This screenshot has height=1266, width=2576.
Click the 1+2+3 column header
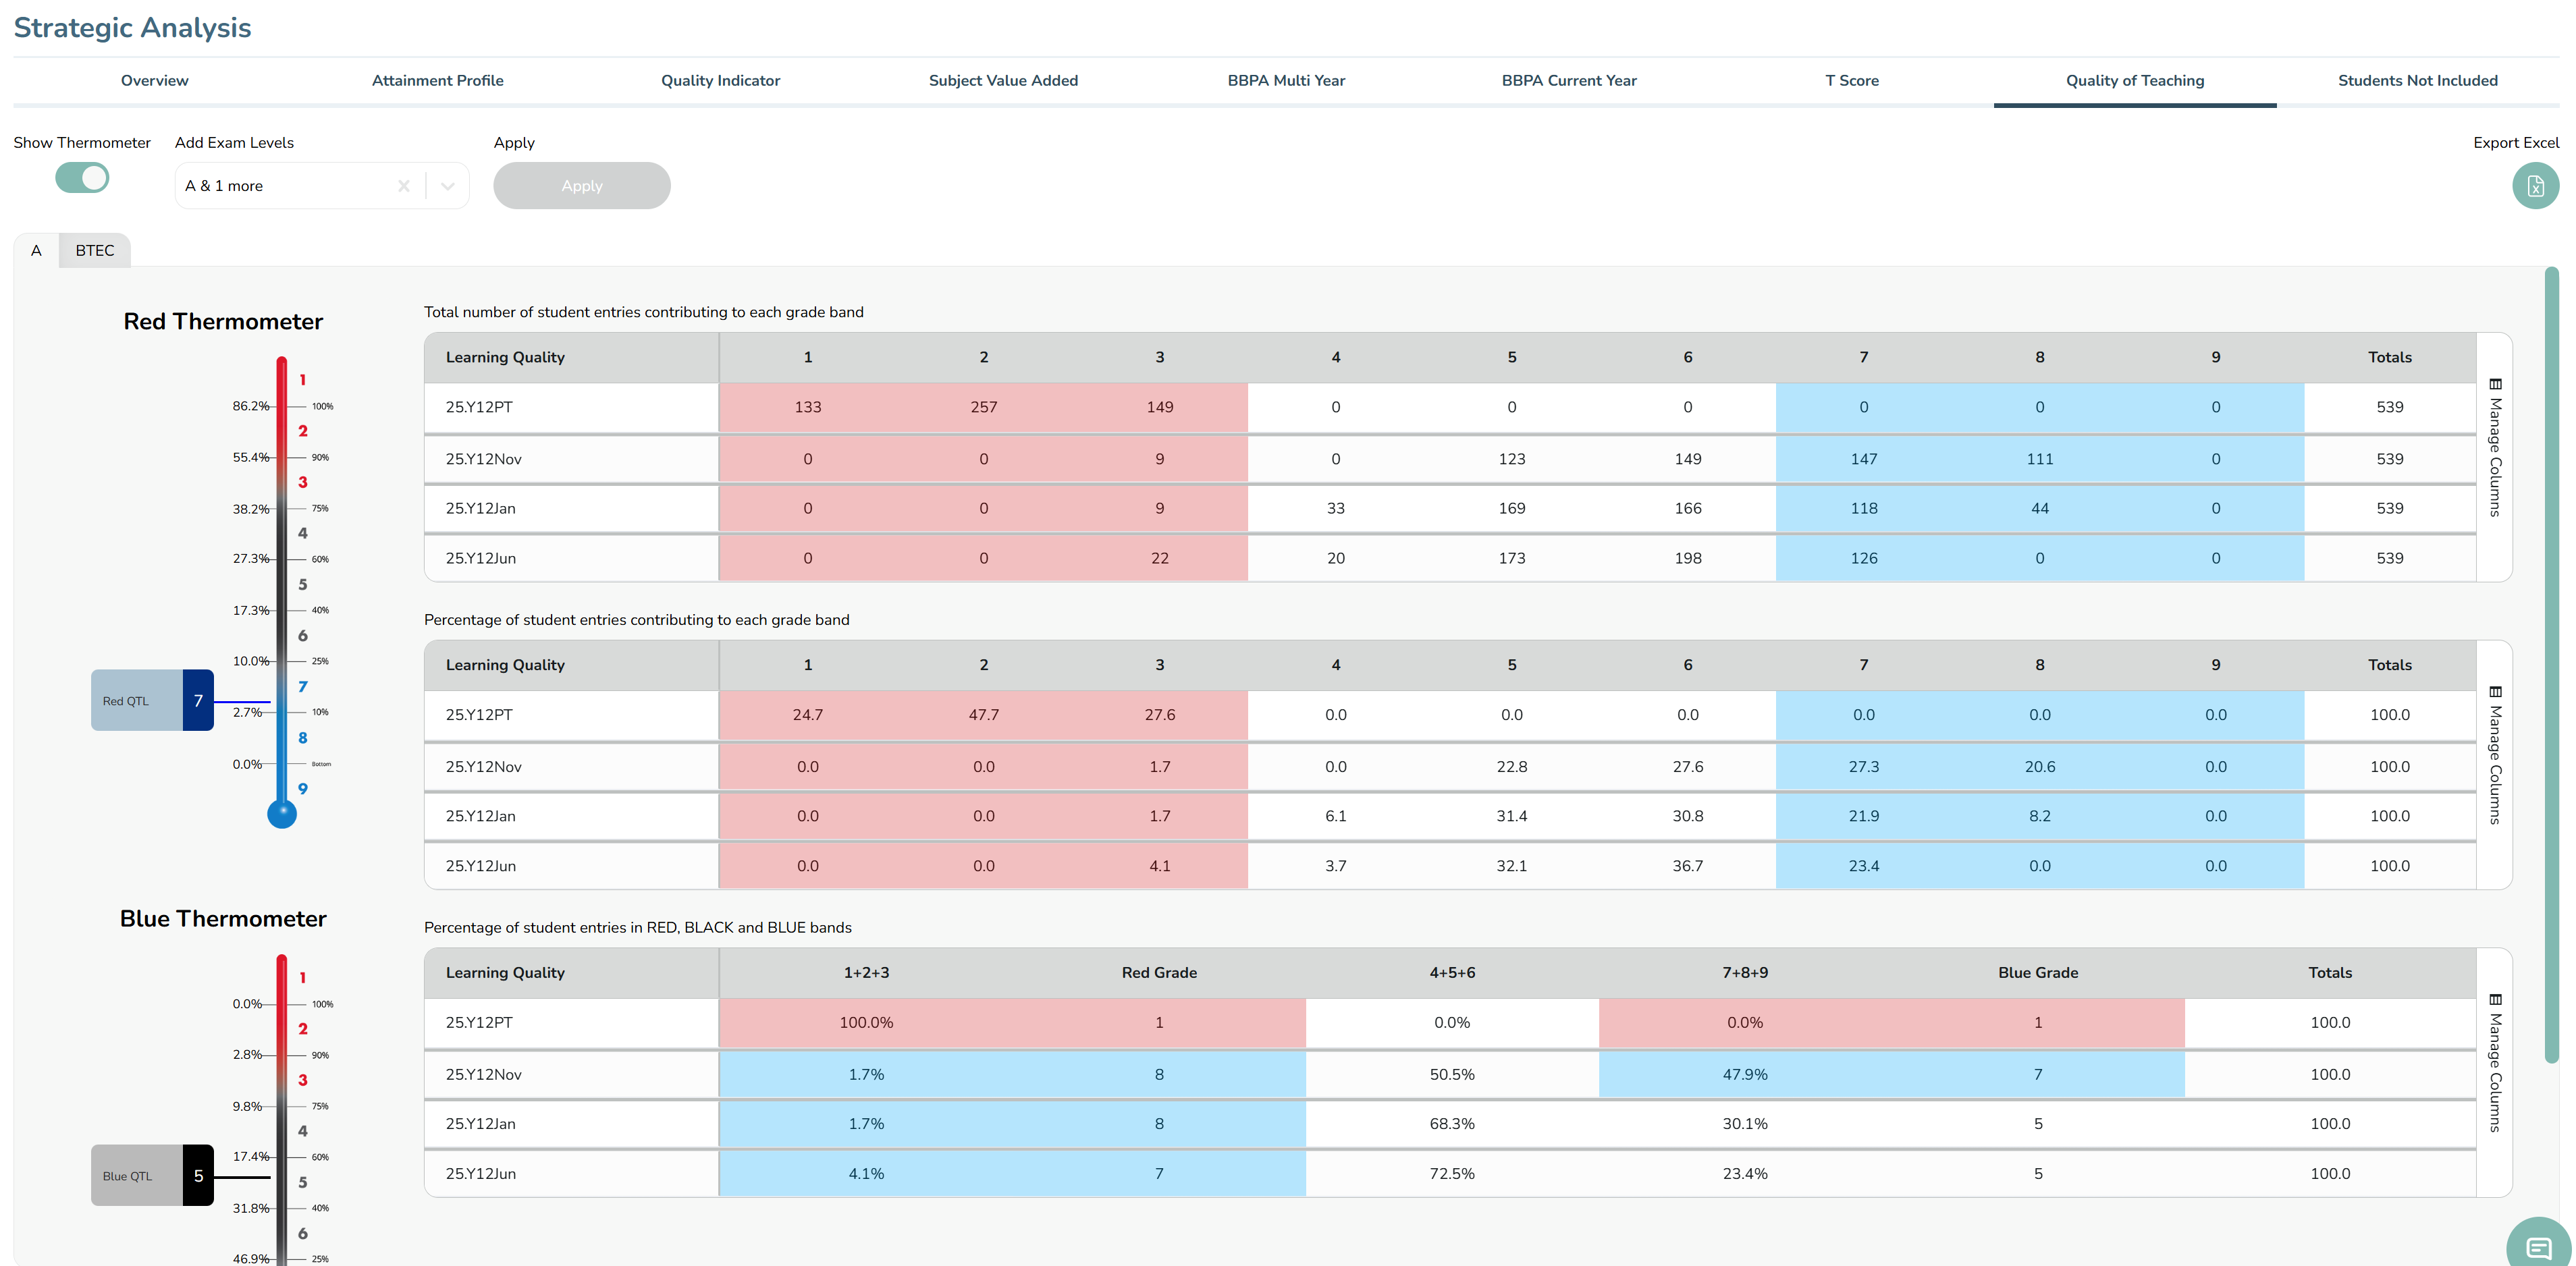click(x=866, y=973)
